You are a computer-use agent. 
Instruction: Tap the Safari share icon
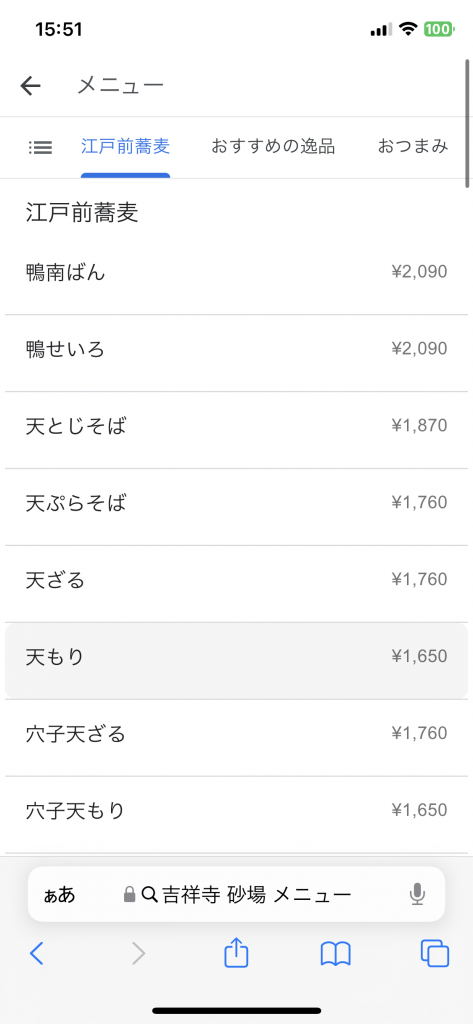[x=236, y=953]
